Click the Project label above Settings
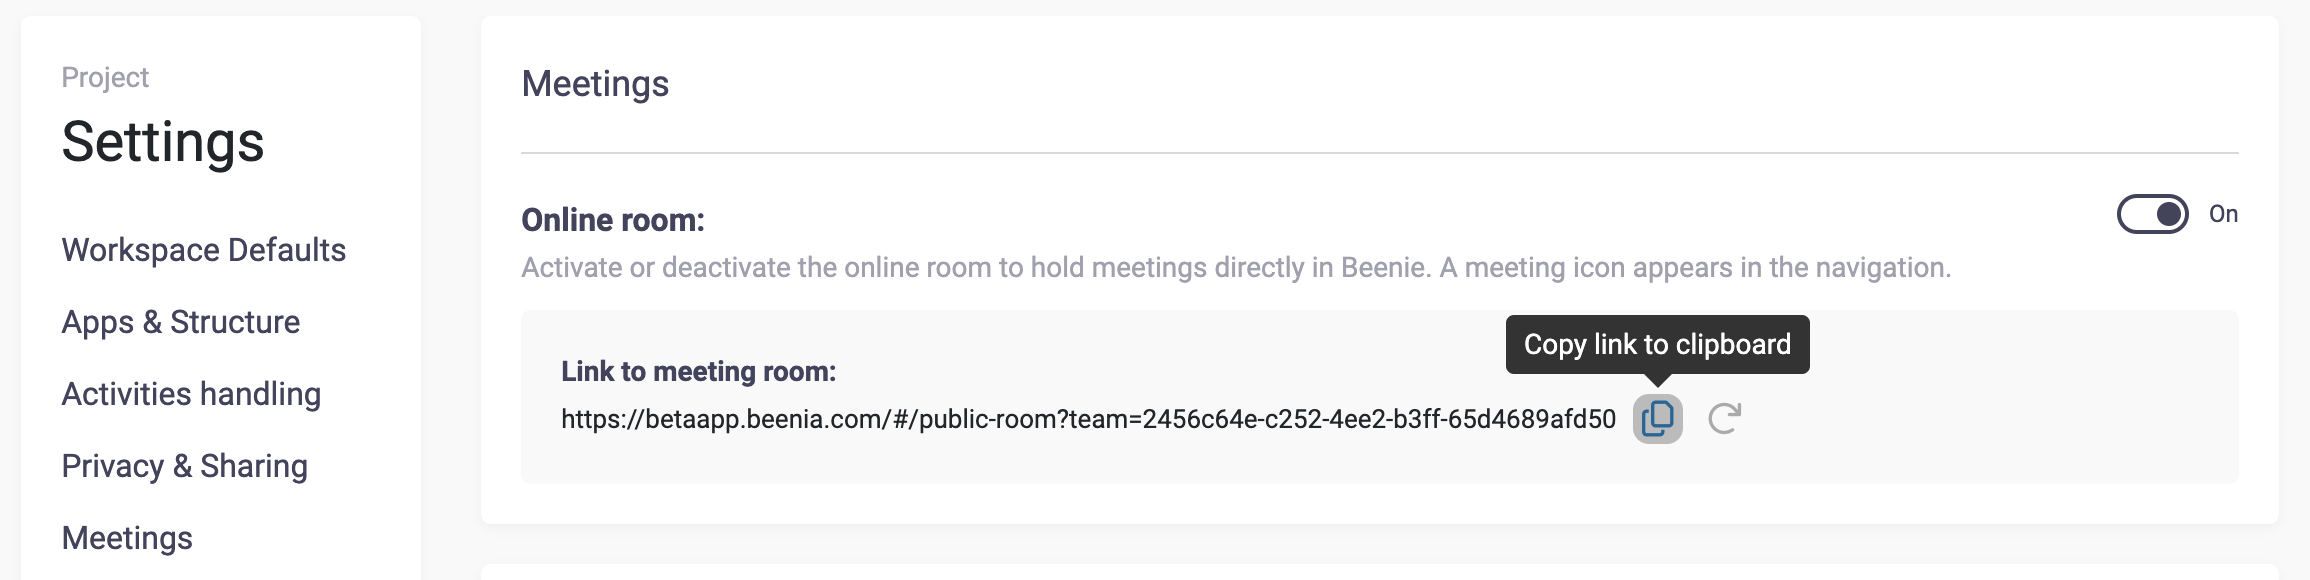The height and width of the screenshot is (580, 2310). tap(105, 77)
